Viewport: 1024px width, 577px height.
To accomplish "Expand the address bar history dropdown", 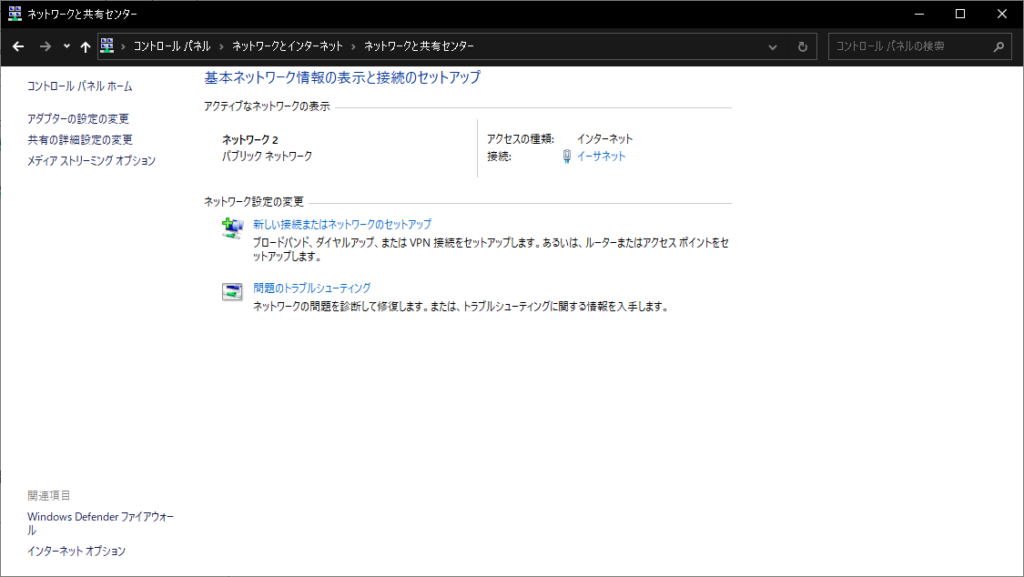I will click(773, 47).
